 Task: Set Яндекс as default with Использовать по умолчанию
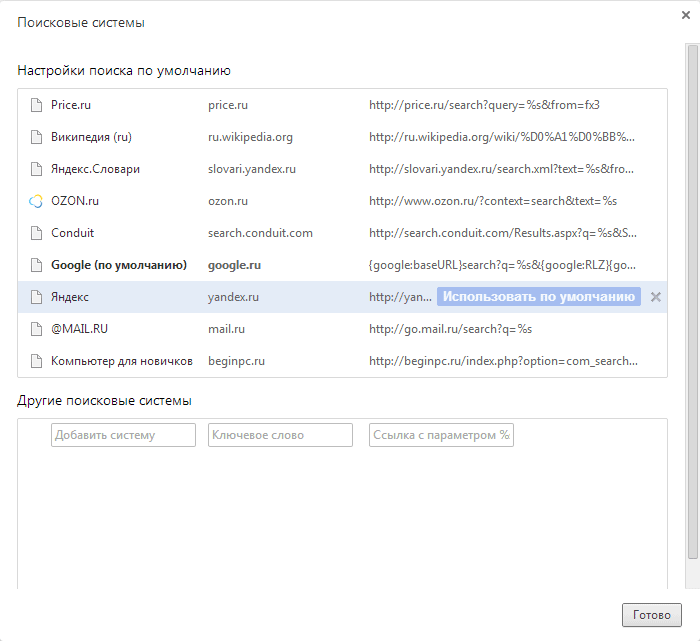click(539, 297)
